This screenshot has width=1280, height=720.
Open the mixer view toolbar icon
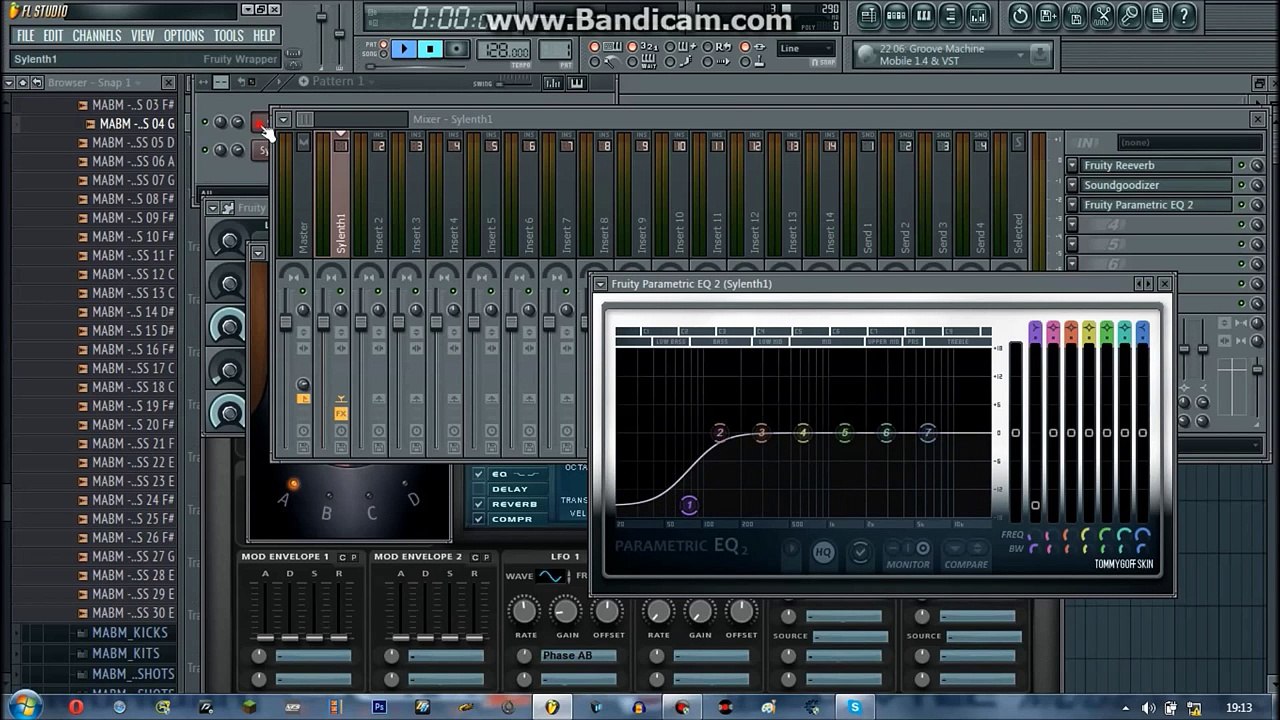(x=978, y=15)
